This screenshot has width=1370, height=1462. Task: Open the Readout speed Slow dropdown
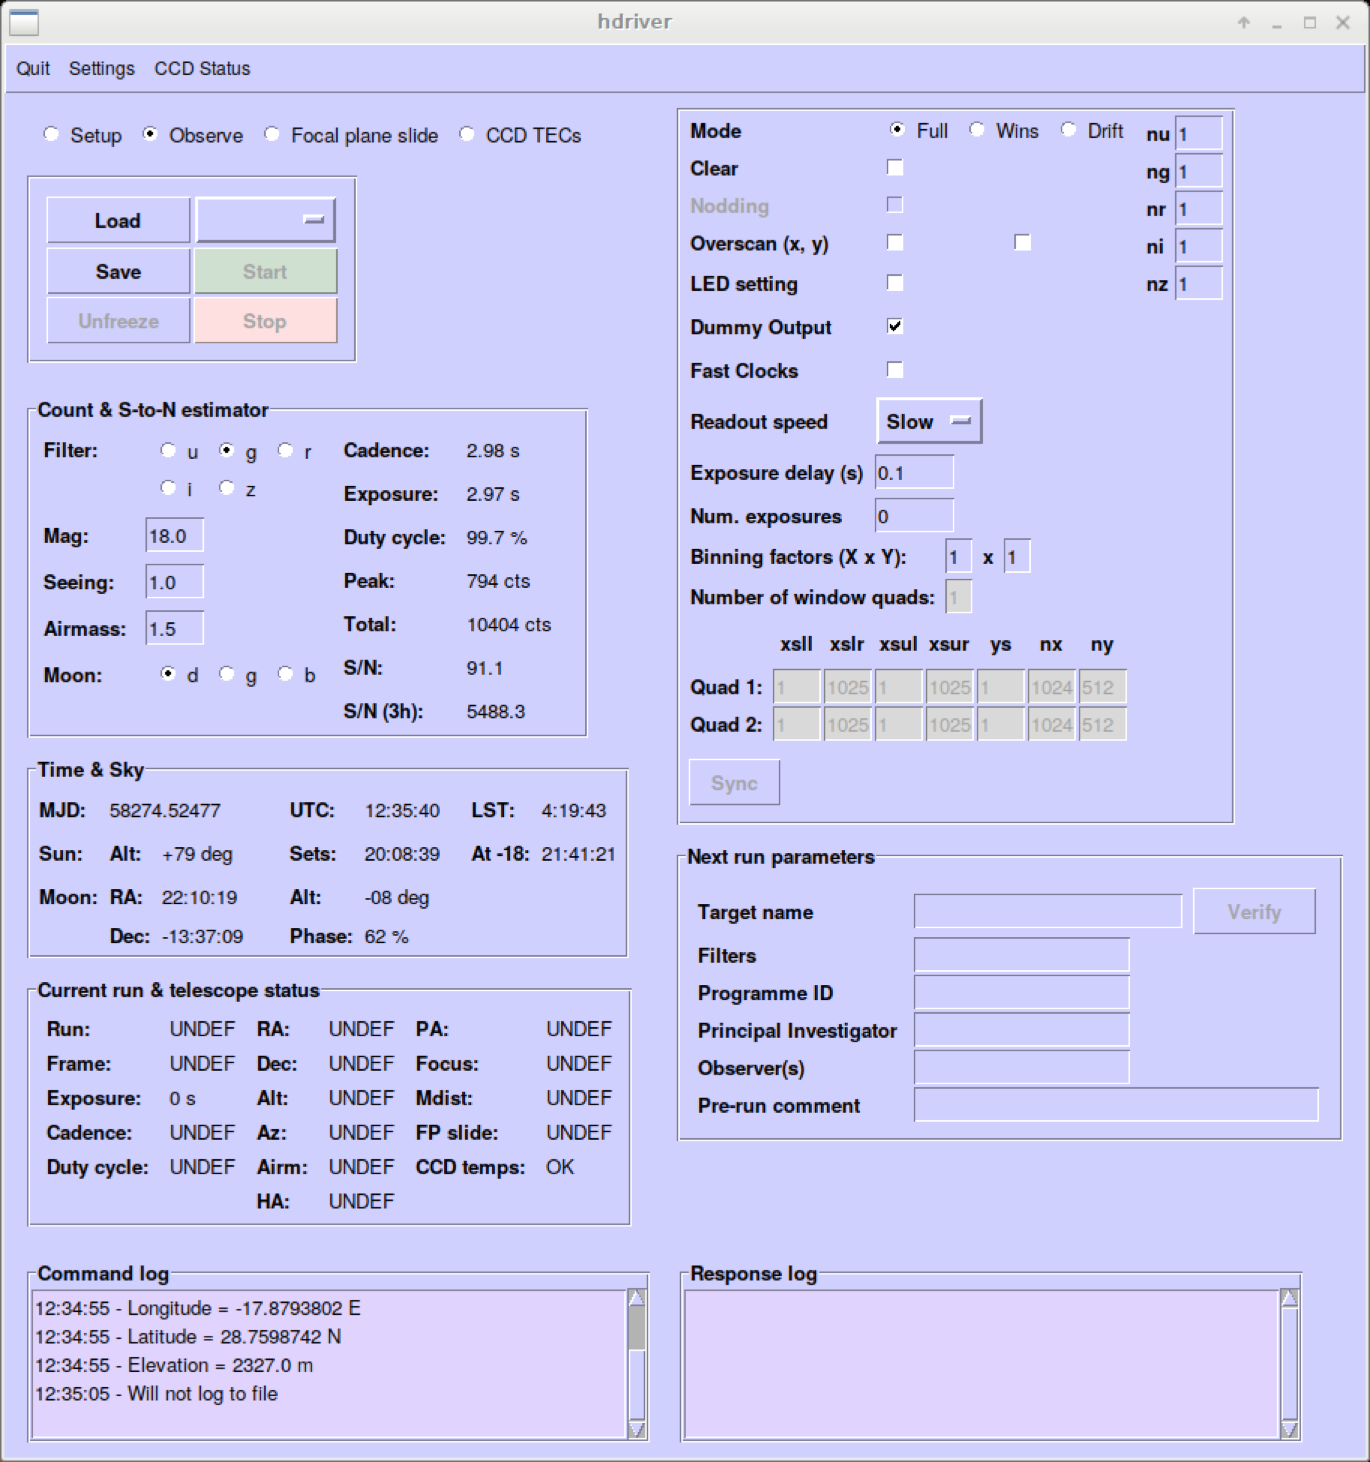[928, 422]
